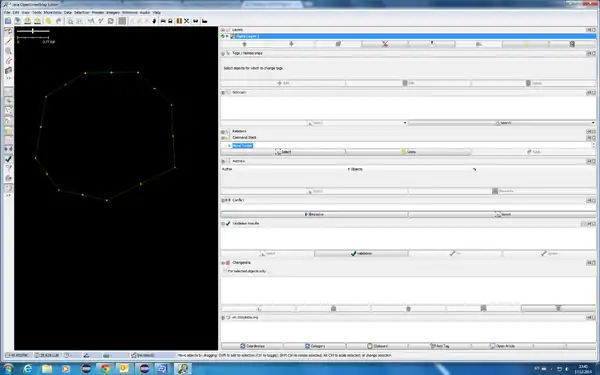This screenshot has width=600, height=375.
Task: Click the Add button in Tags panel
Action: click(283, 83)
